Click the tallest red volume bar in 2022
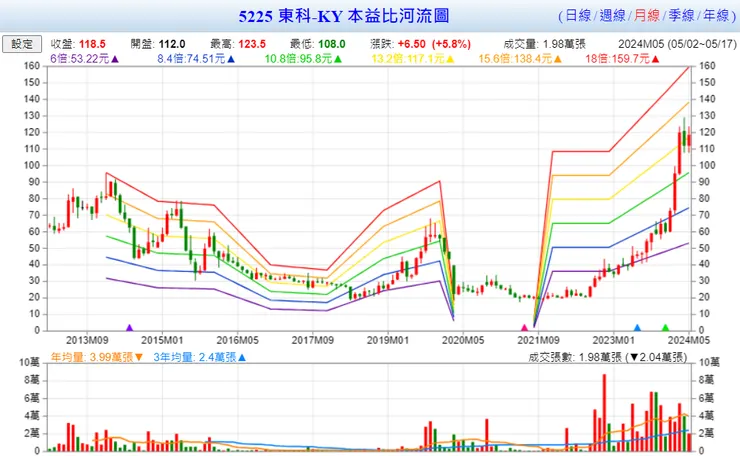This screenshot has height=456, width=740. pyautogui.click(x=604, y=413)
